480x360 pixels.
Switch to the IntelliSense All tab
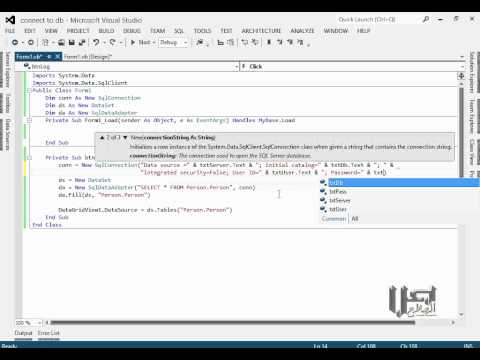click(x=355, y=219)
